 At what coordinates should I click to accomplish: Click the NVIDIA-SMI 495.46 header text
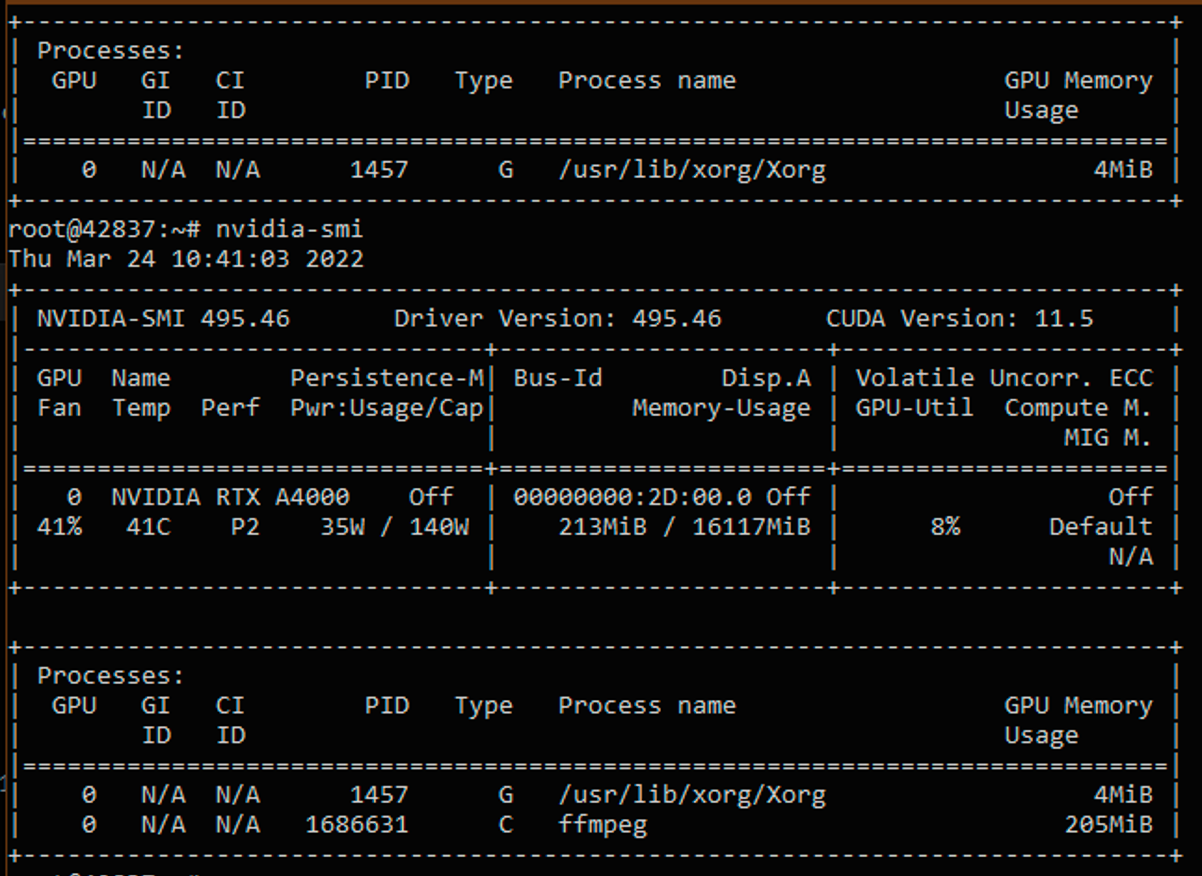click(163, 319)
